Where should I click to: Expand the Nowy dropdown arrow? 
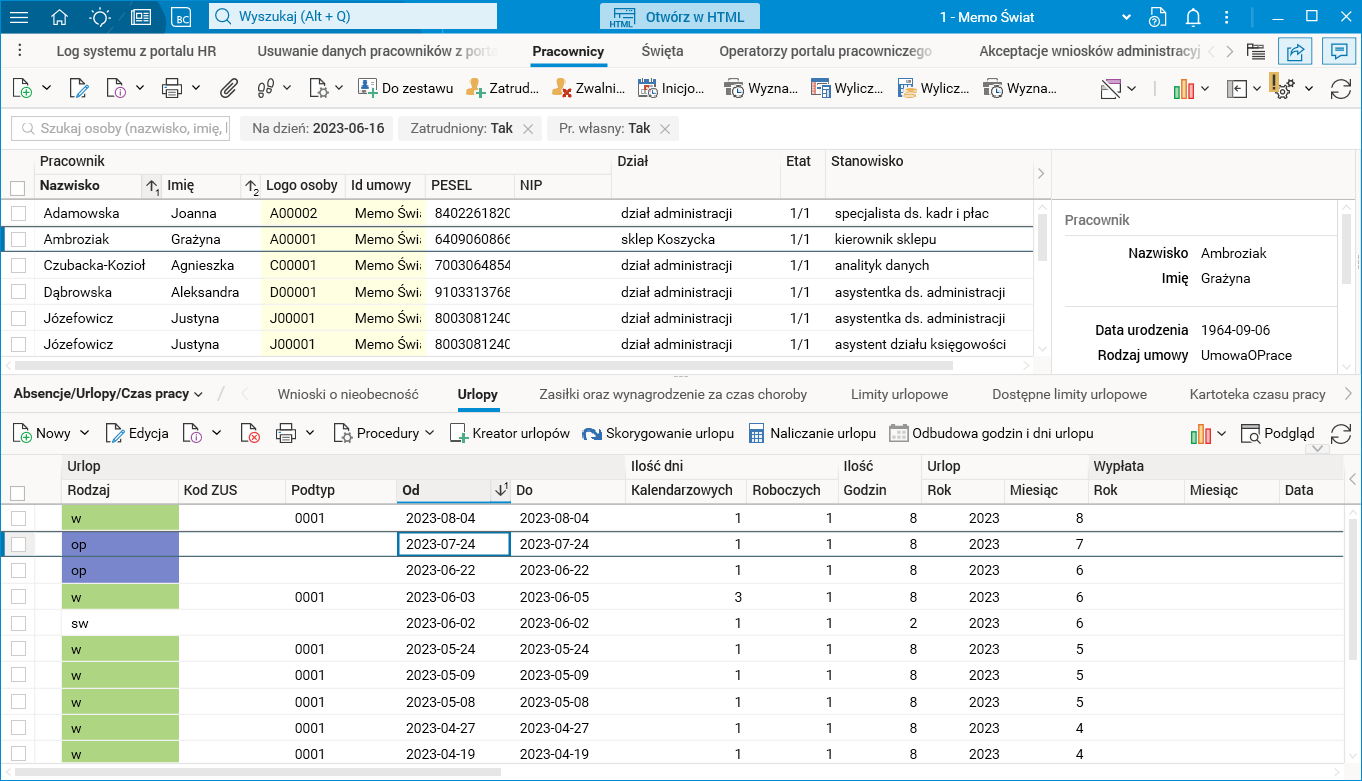pyautogui.click(x=84, y=433)
